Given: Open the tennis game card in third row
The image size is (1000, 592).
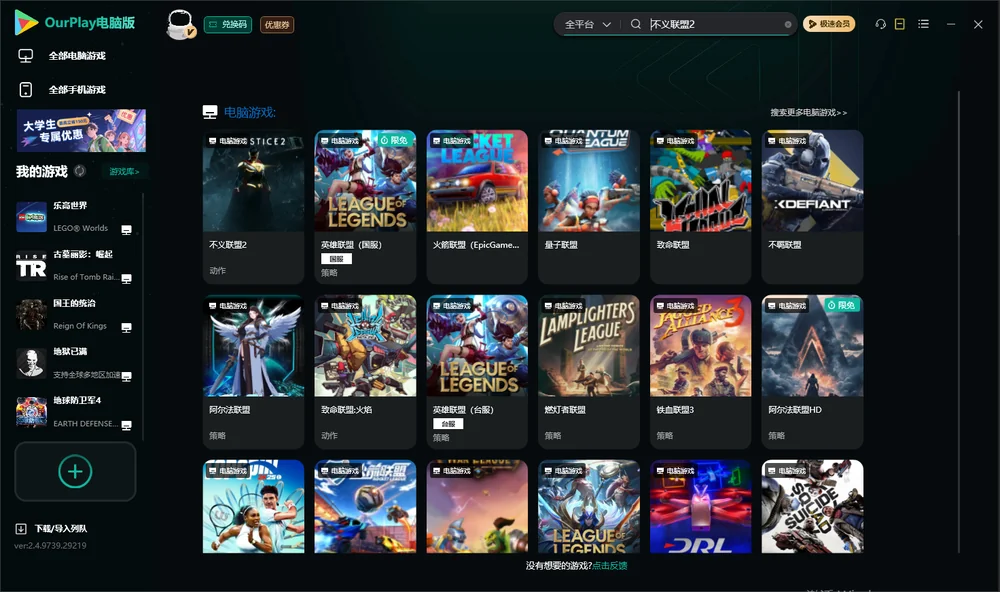Looking at the screenshot, I should point(253,507).
